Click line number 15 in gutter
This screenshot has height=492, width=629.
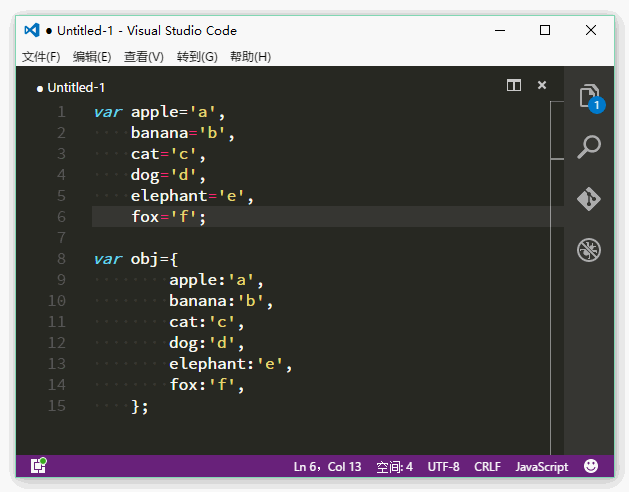pos(57,406)
